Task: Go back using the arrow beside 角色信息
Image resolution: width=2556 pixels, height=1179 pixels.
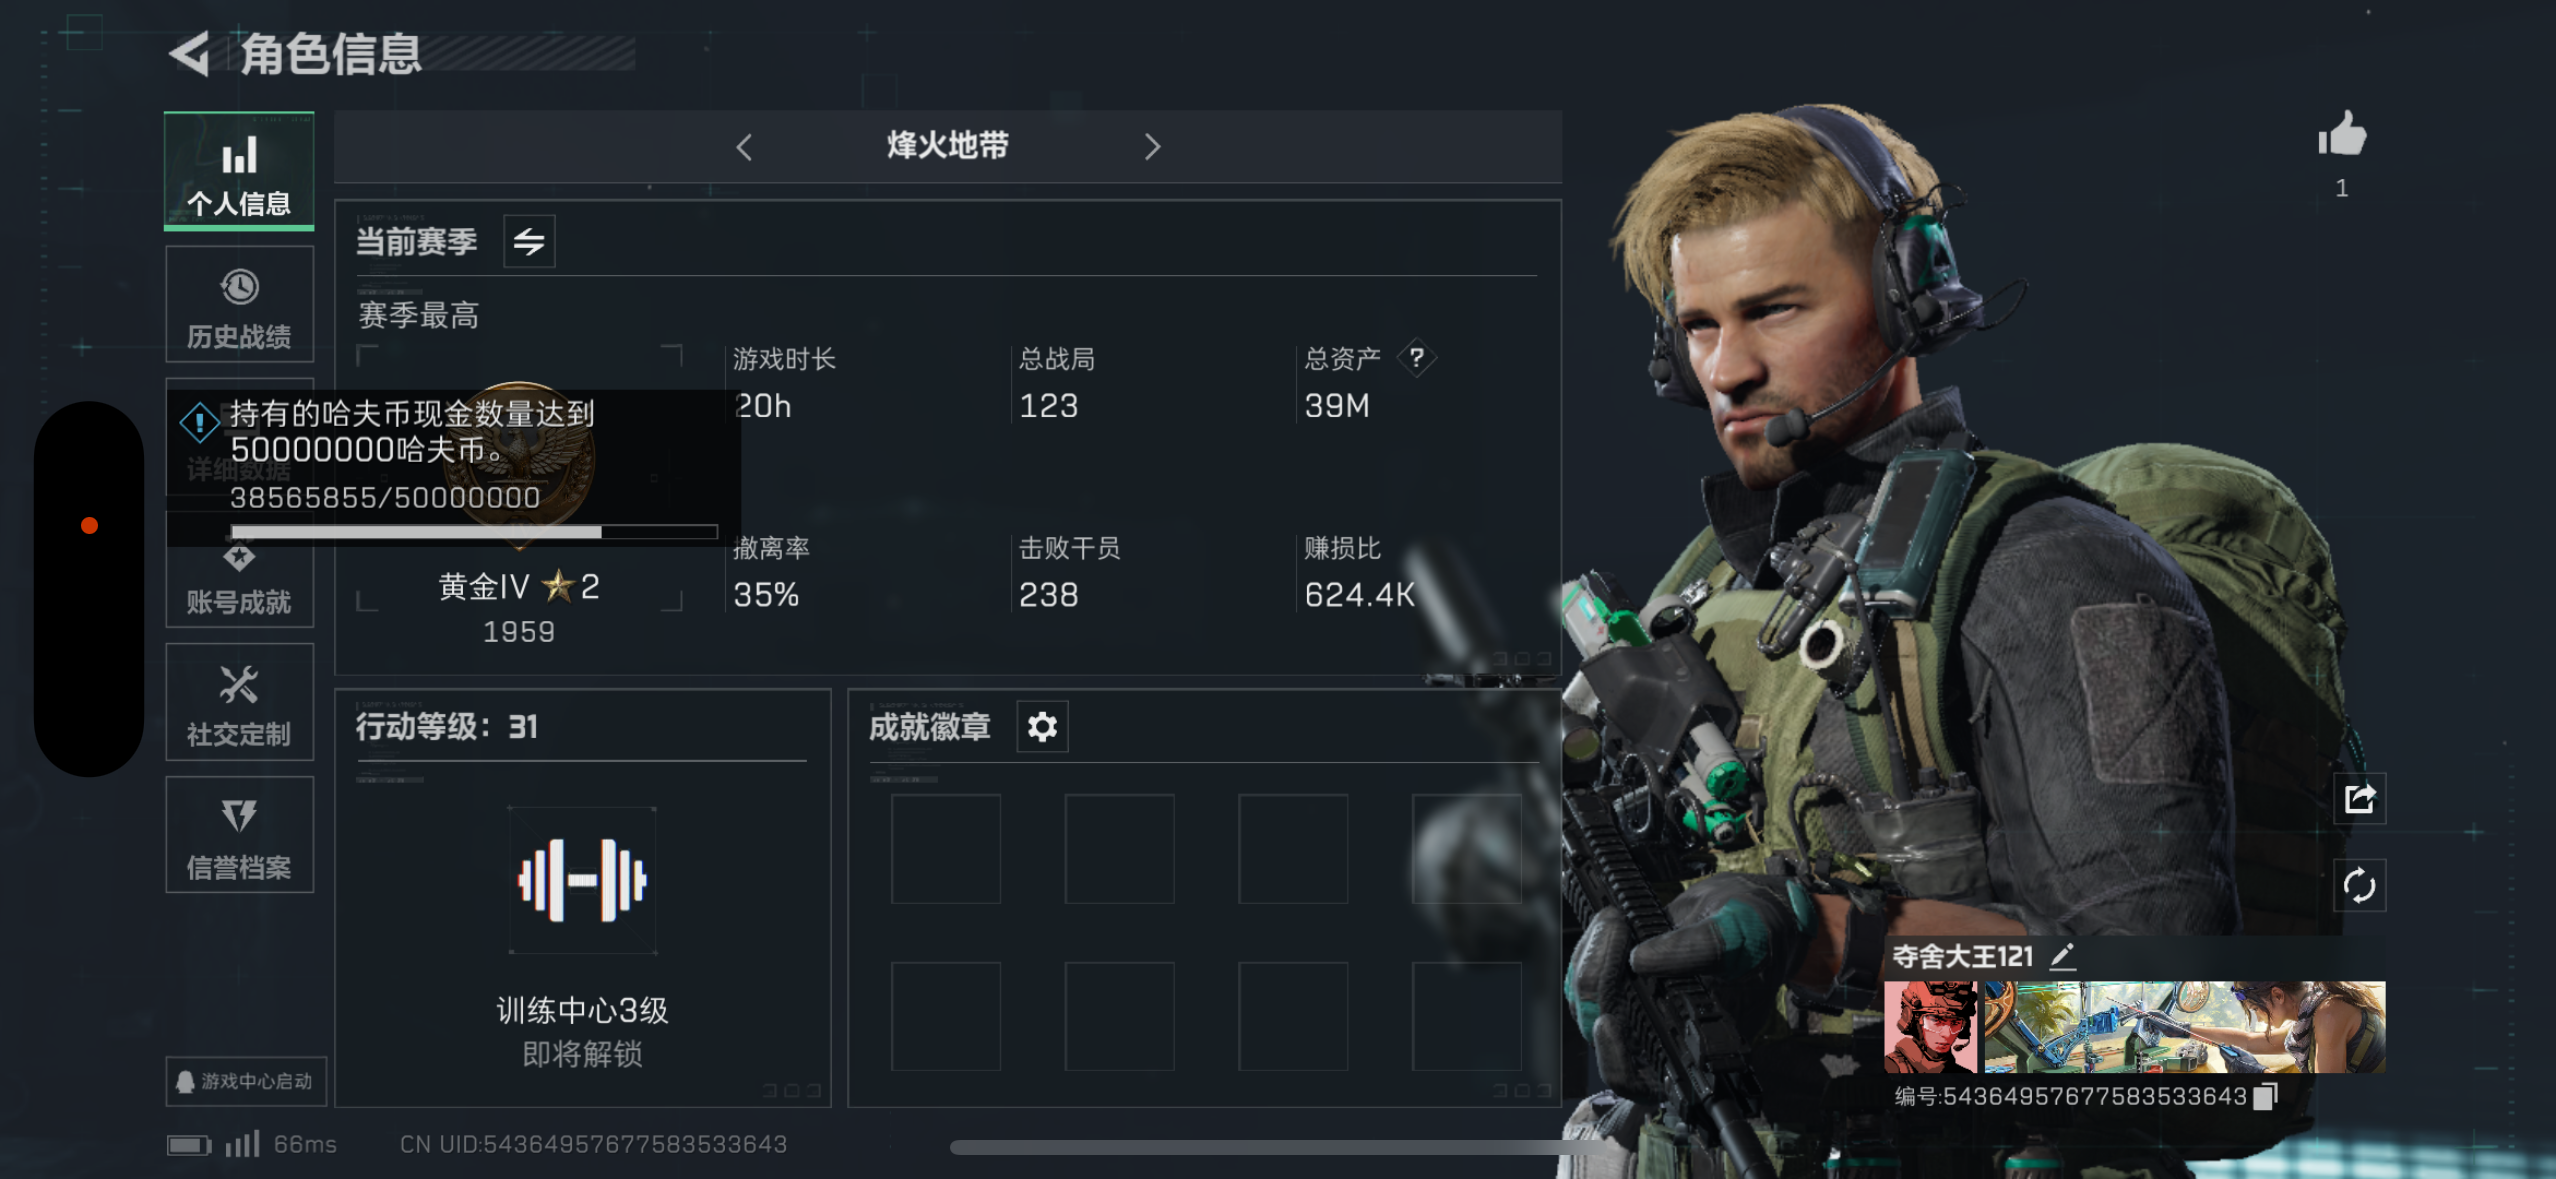Action: (x=189, y=54)
